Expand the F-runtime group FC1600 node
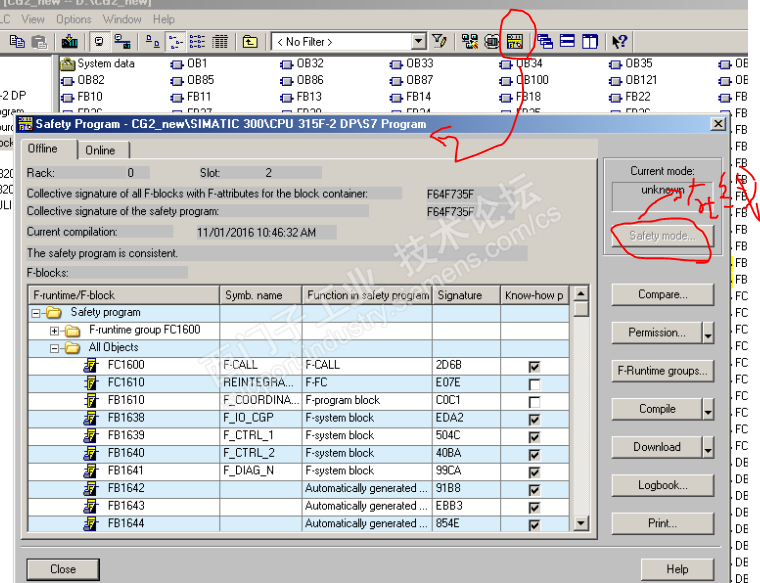Viewport: 760px width, 583px height. point(56,330)
